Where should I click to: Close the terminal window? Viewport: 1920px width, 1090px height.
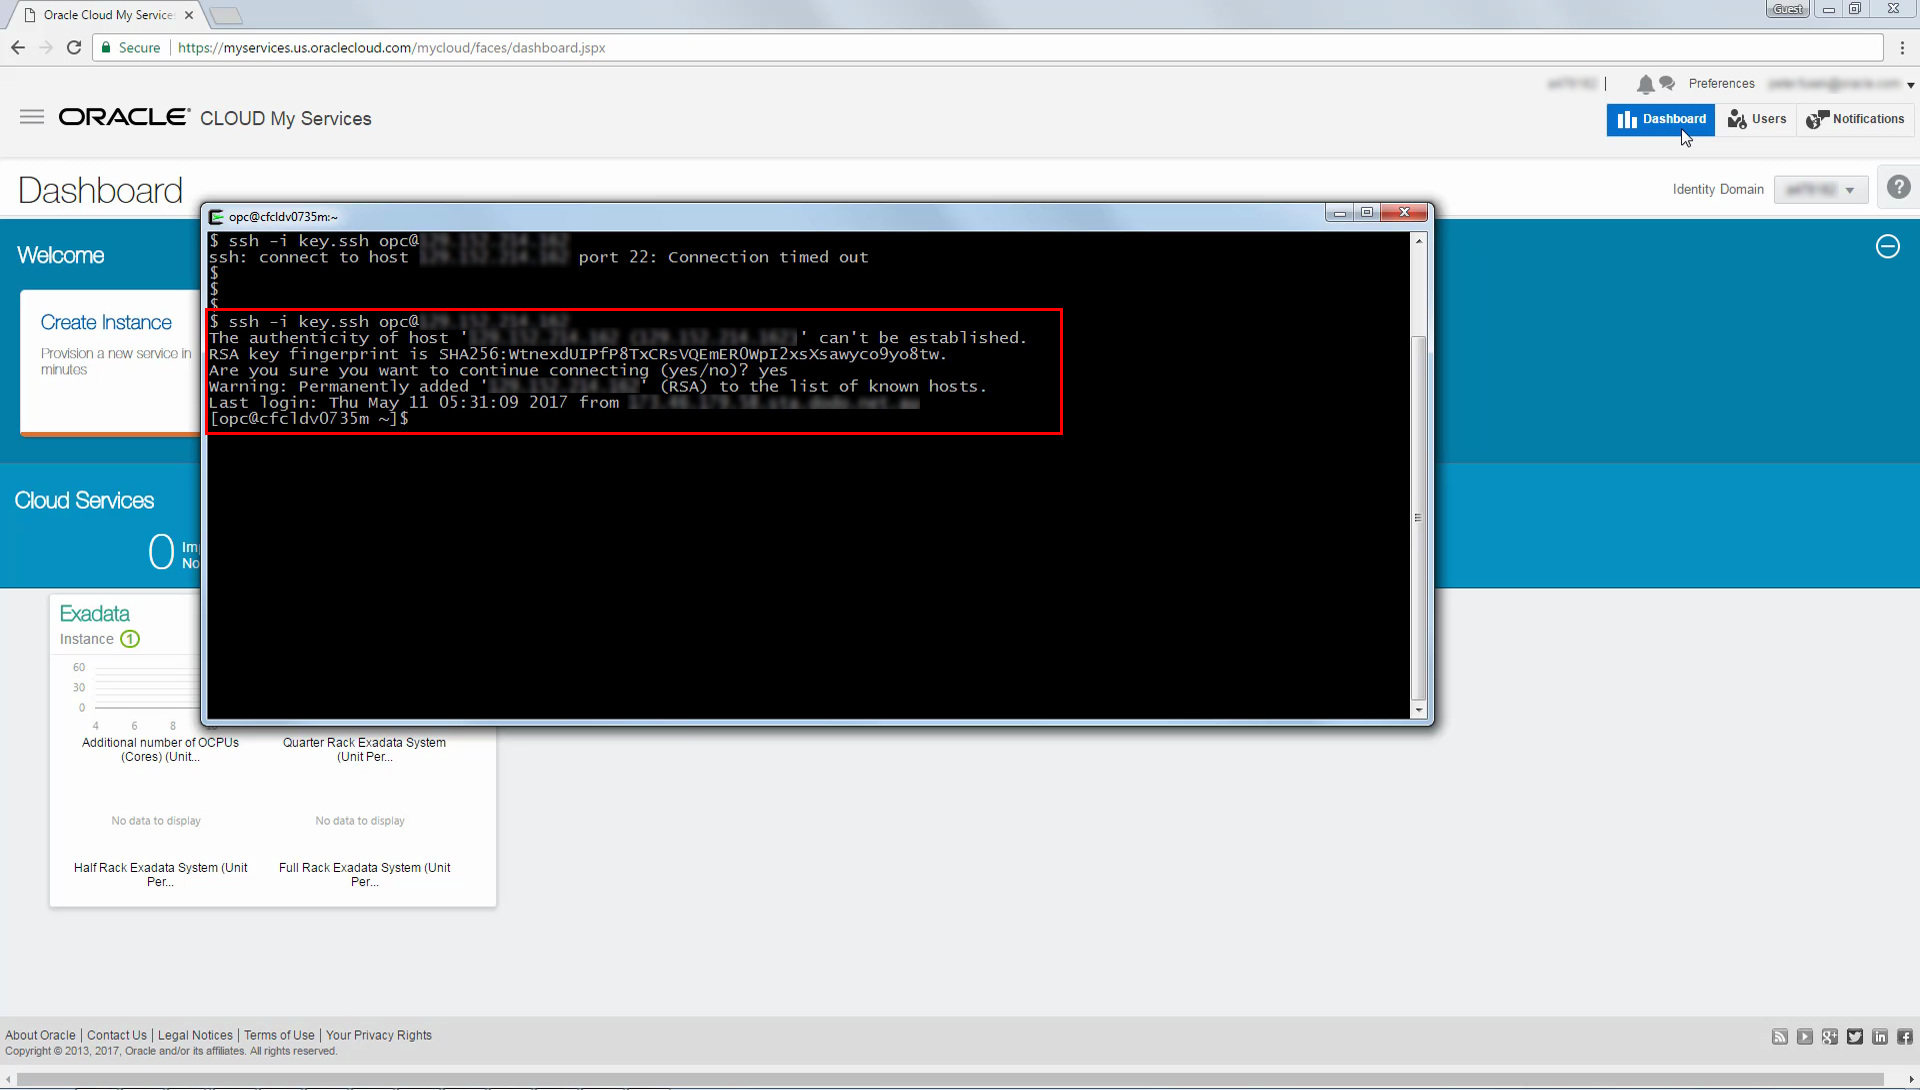1404,212
